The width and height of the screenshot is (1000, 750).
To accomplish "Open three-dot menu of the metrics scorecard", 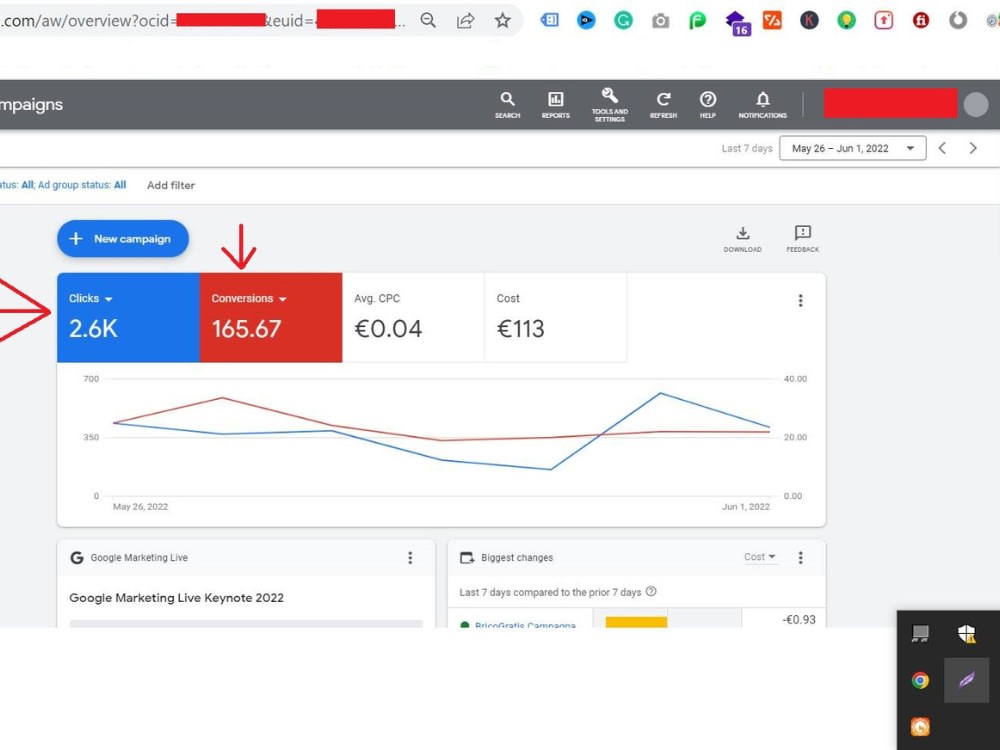I will [x=800, y=300].
